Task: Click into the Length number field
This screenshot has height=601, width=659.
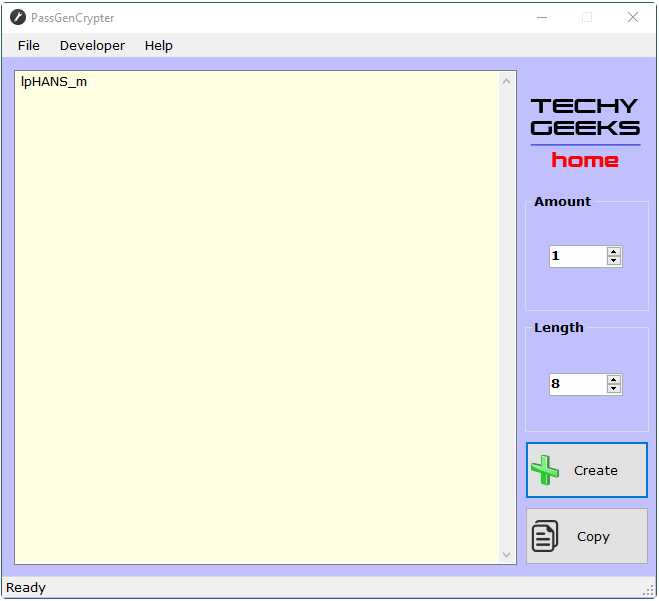Action: pyautogui.click(x=578, y=384)
